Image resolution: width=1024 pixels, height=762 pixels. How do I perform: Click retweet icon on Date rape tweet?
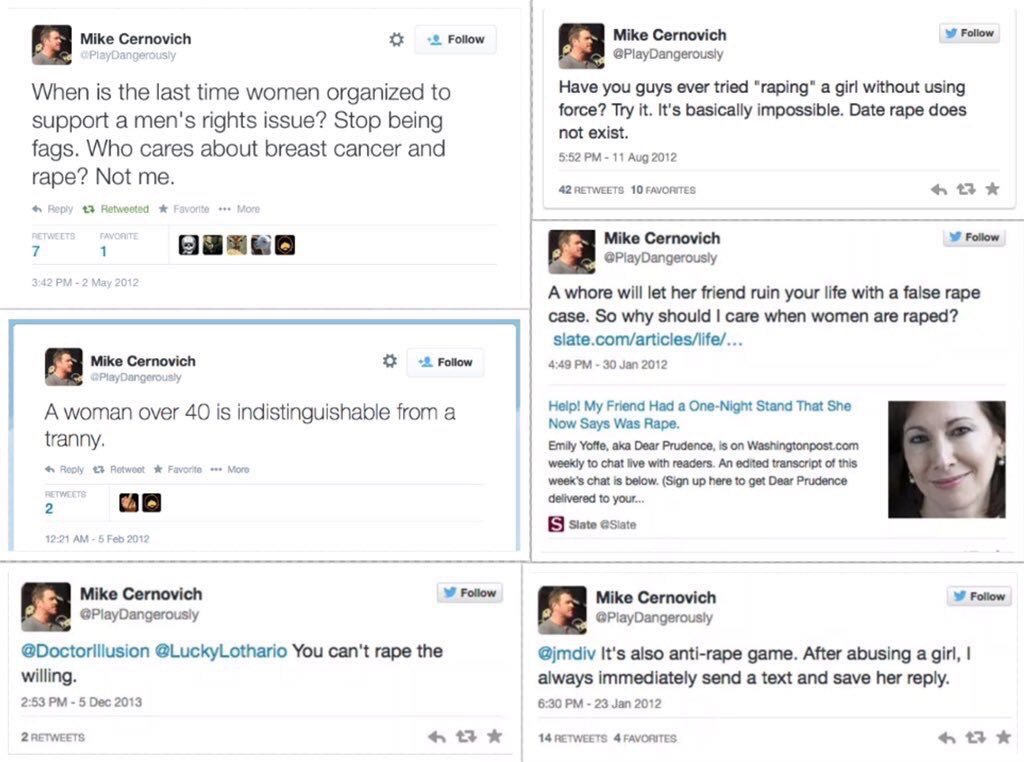click(966, 189)
